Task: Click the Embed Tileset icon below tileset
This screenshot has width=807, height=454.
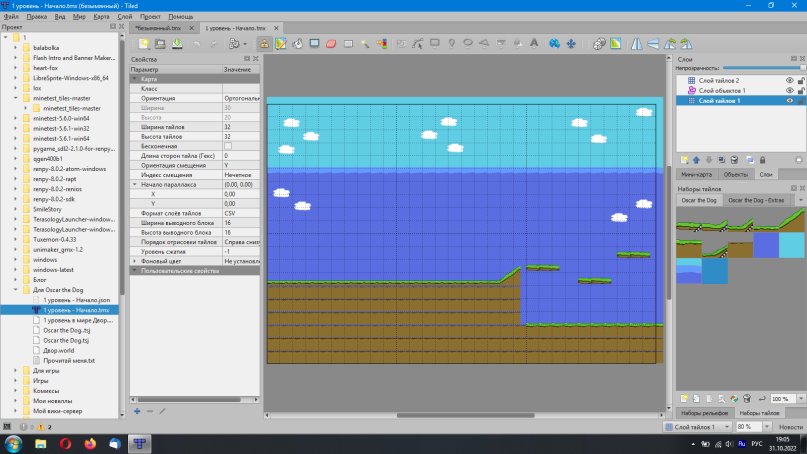Action: (x=696, y=399)
